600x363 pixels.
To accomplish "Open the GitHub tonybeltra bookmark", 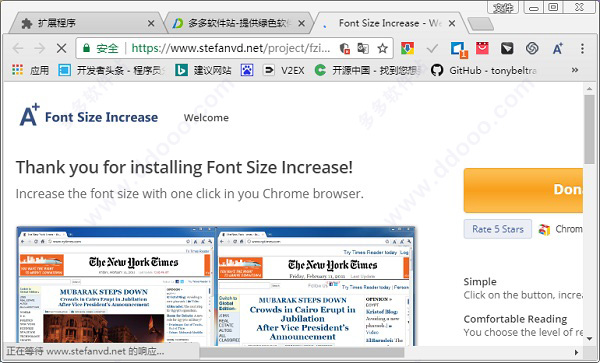I will pos(484,70).
